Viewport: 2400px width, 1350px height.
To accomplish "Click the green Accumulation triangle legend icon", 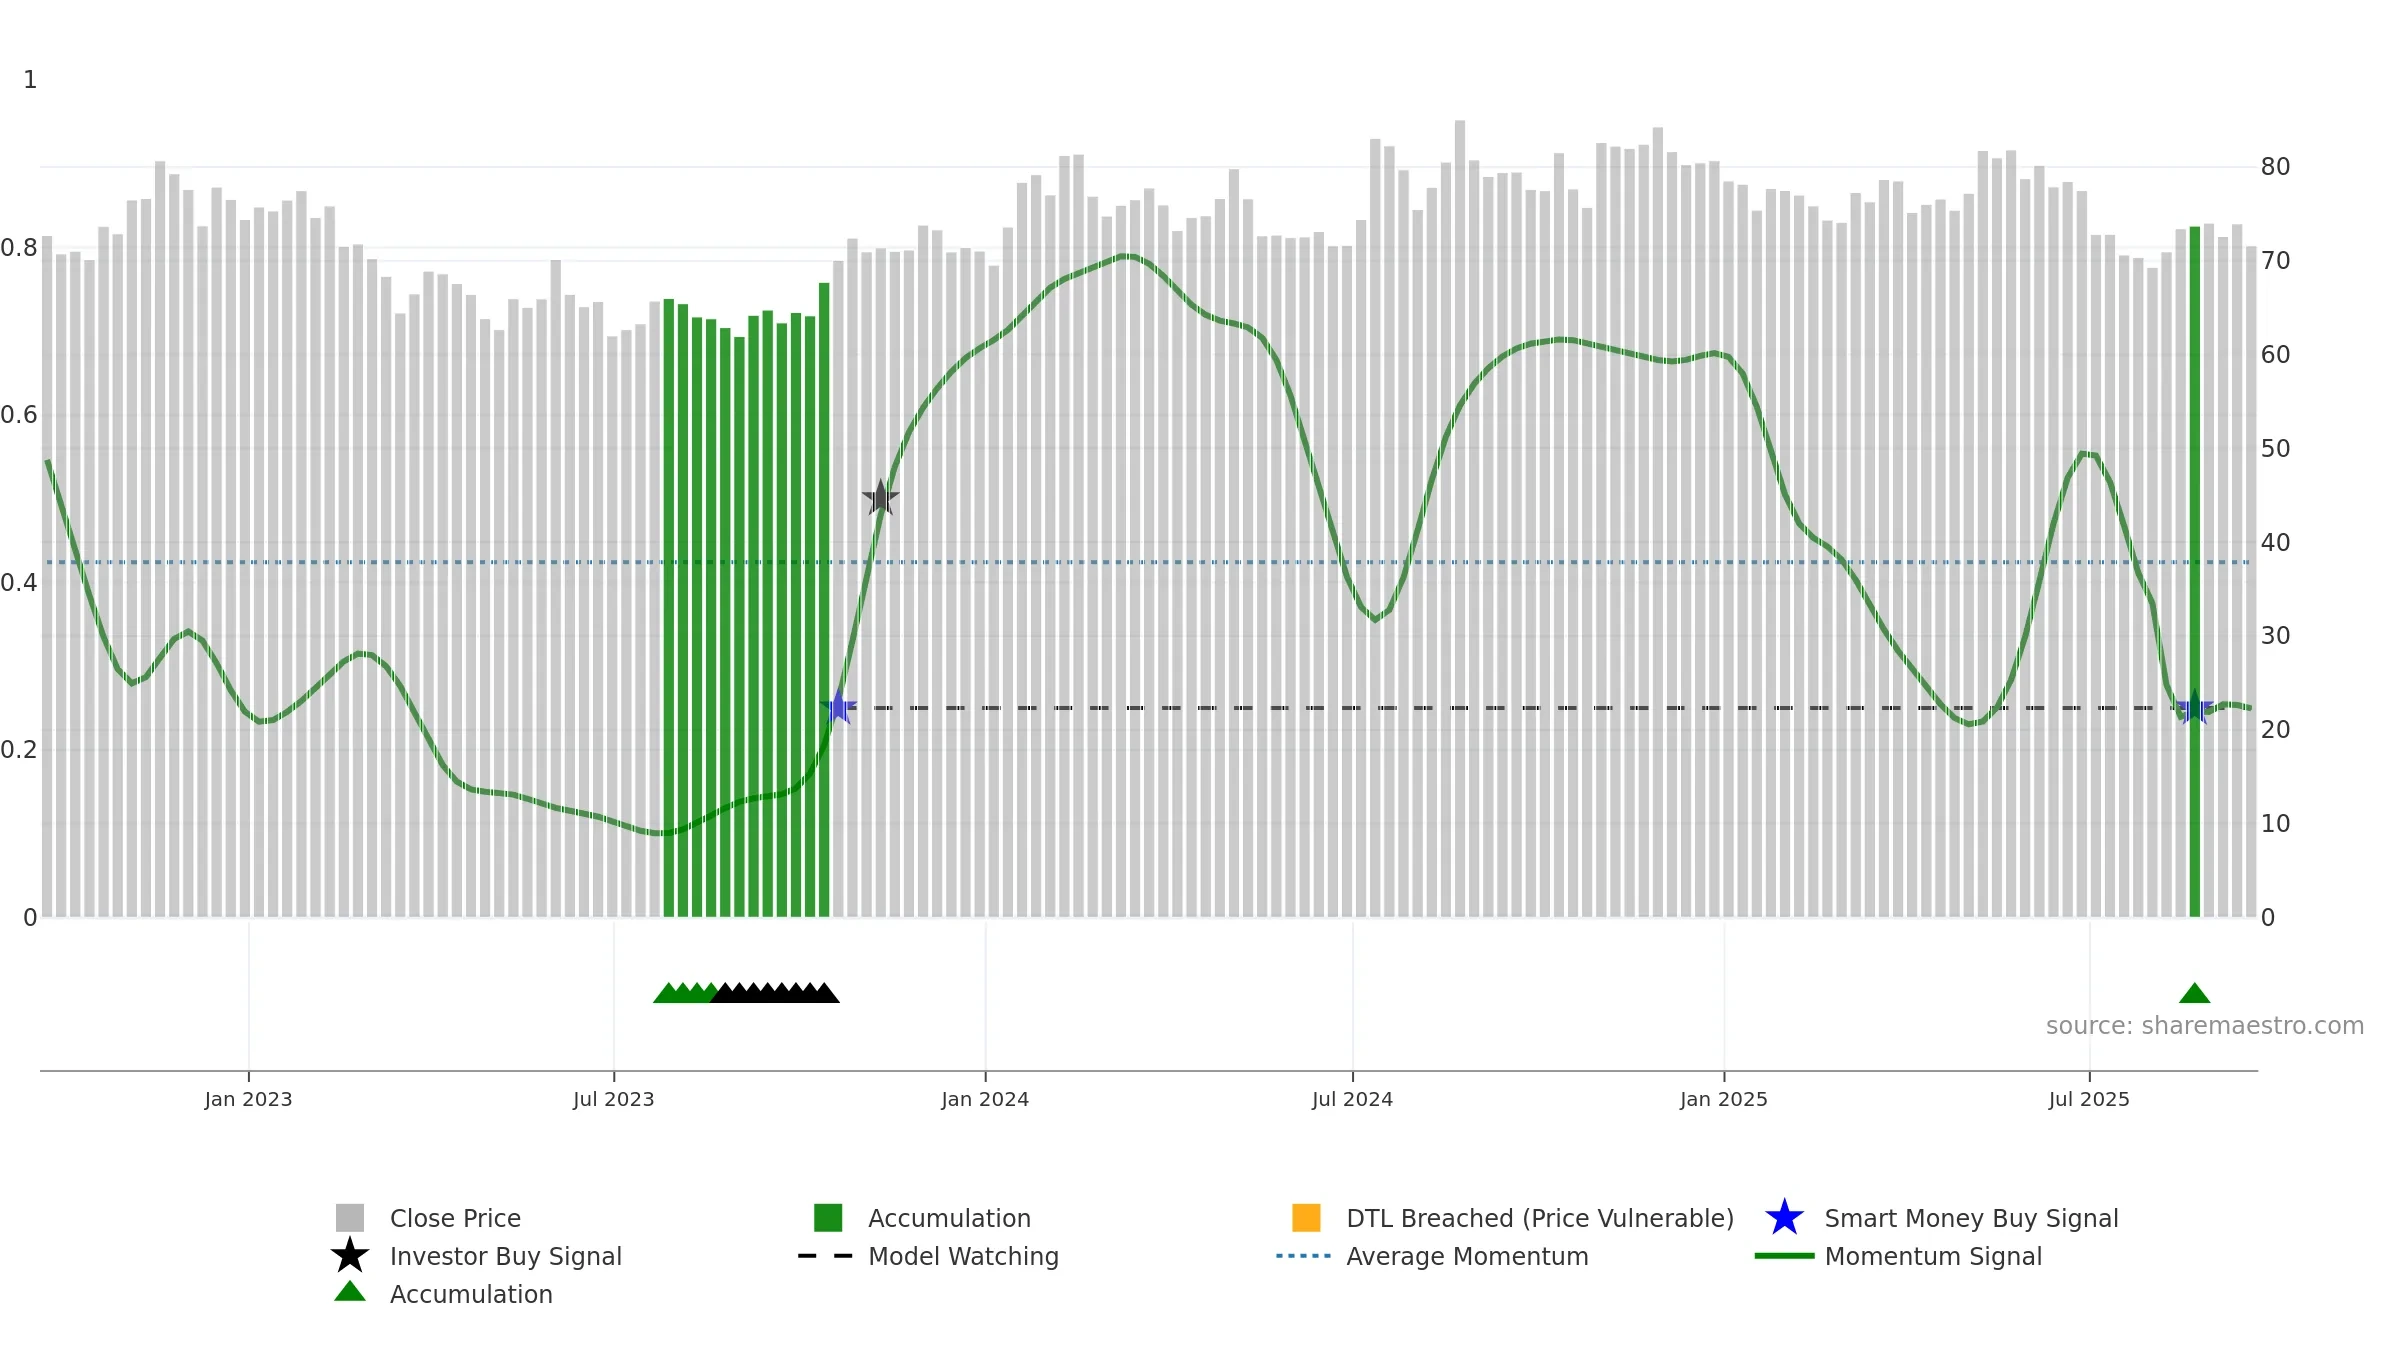I will (350, 1292).
